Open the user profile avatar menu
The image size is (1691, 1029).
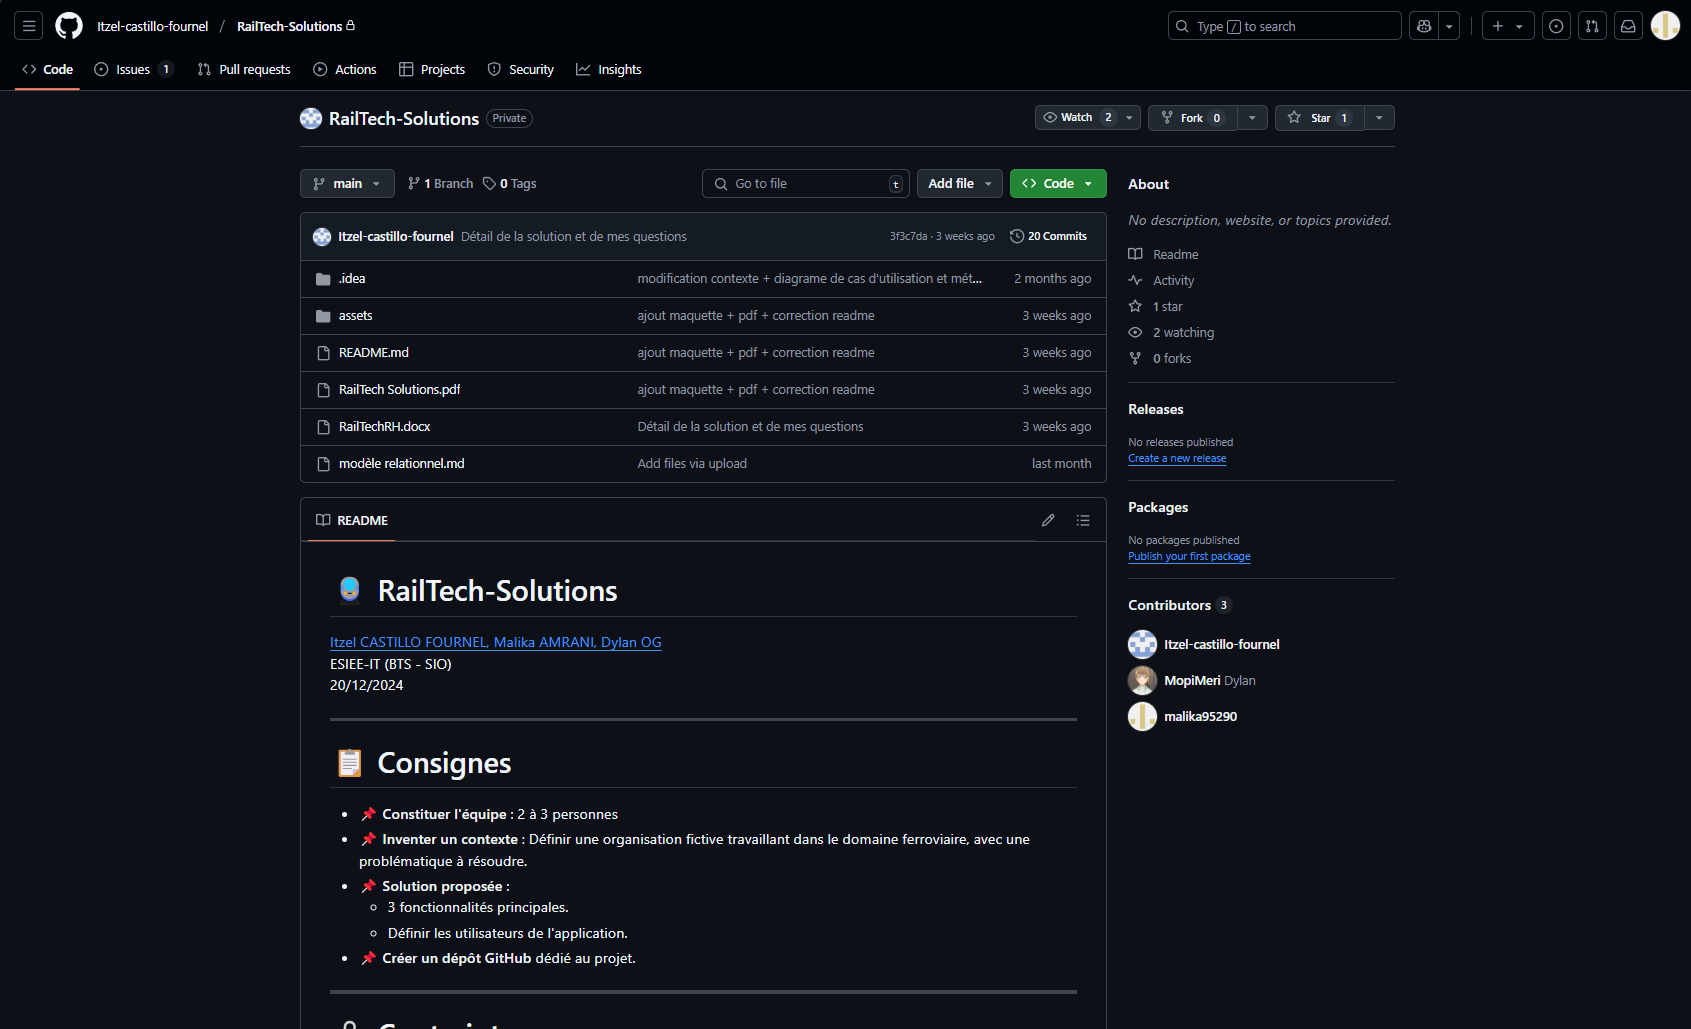[1665, 26]
